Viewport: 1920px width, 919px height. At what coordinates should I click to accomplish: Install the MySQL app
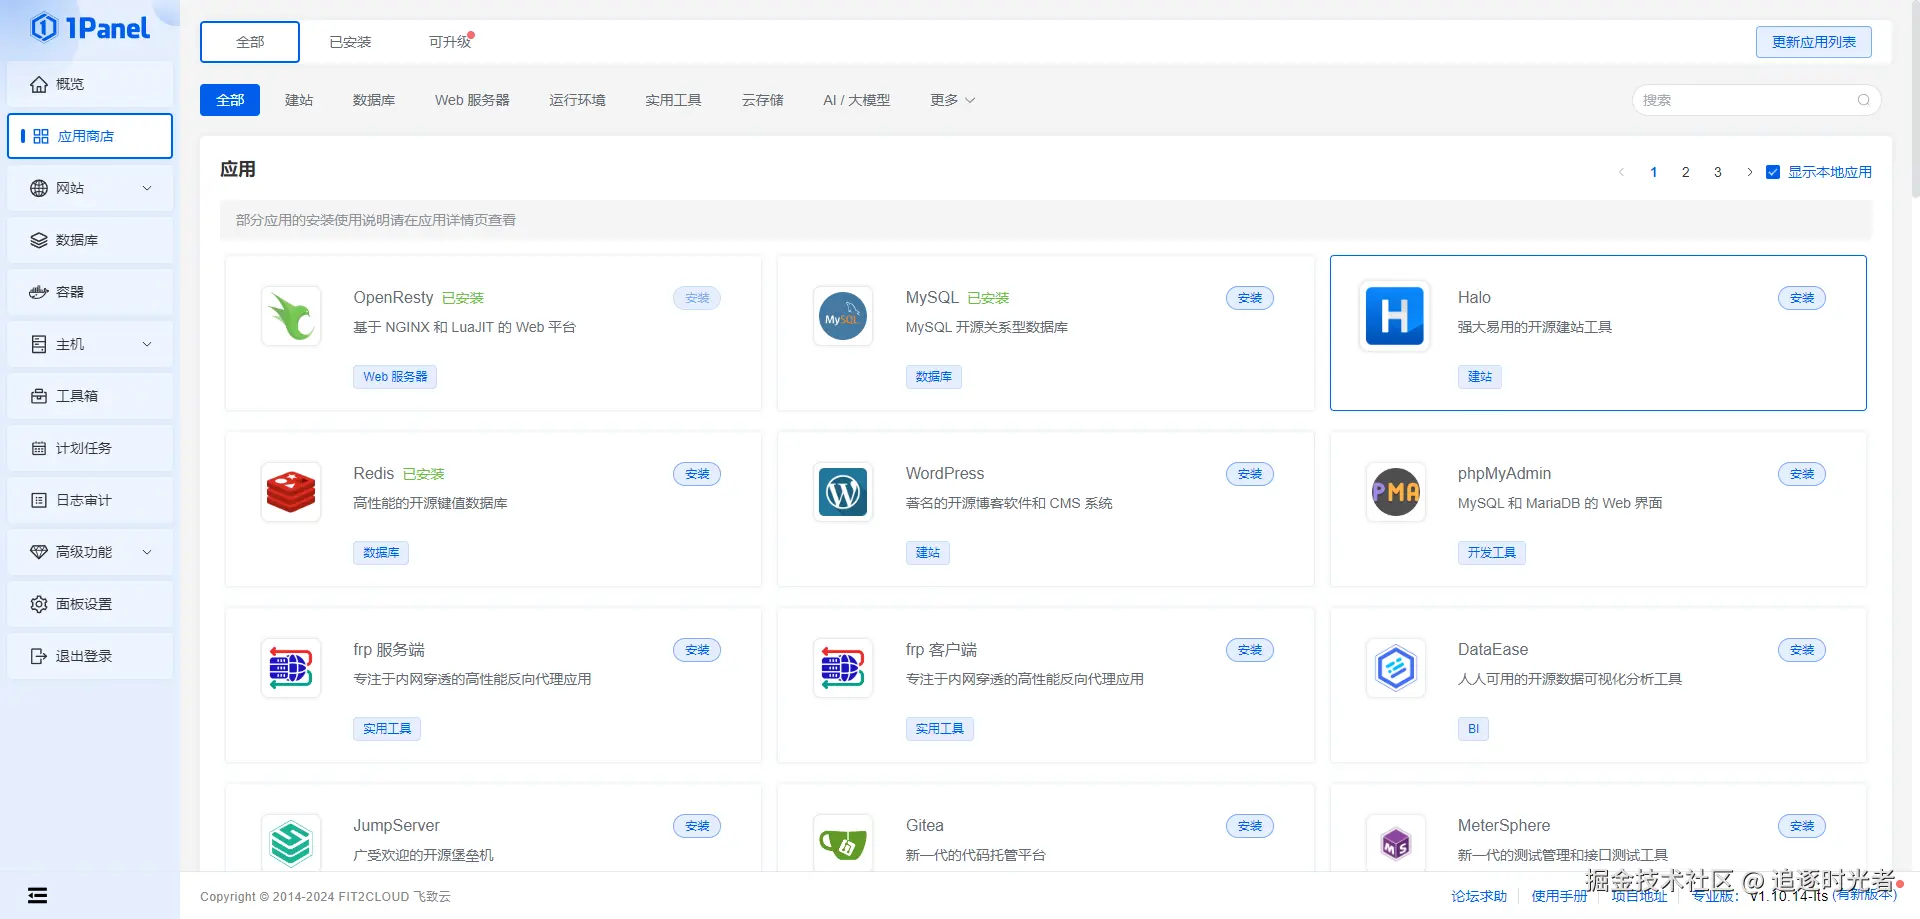point(1250,298)
